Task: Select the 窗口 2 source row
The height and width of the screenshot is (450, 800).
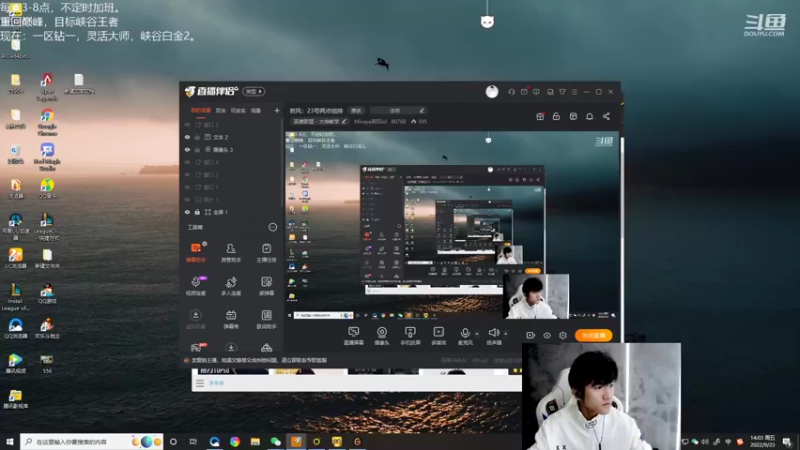Action: pos(232,174)
